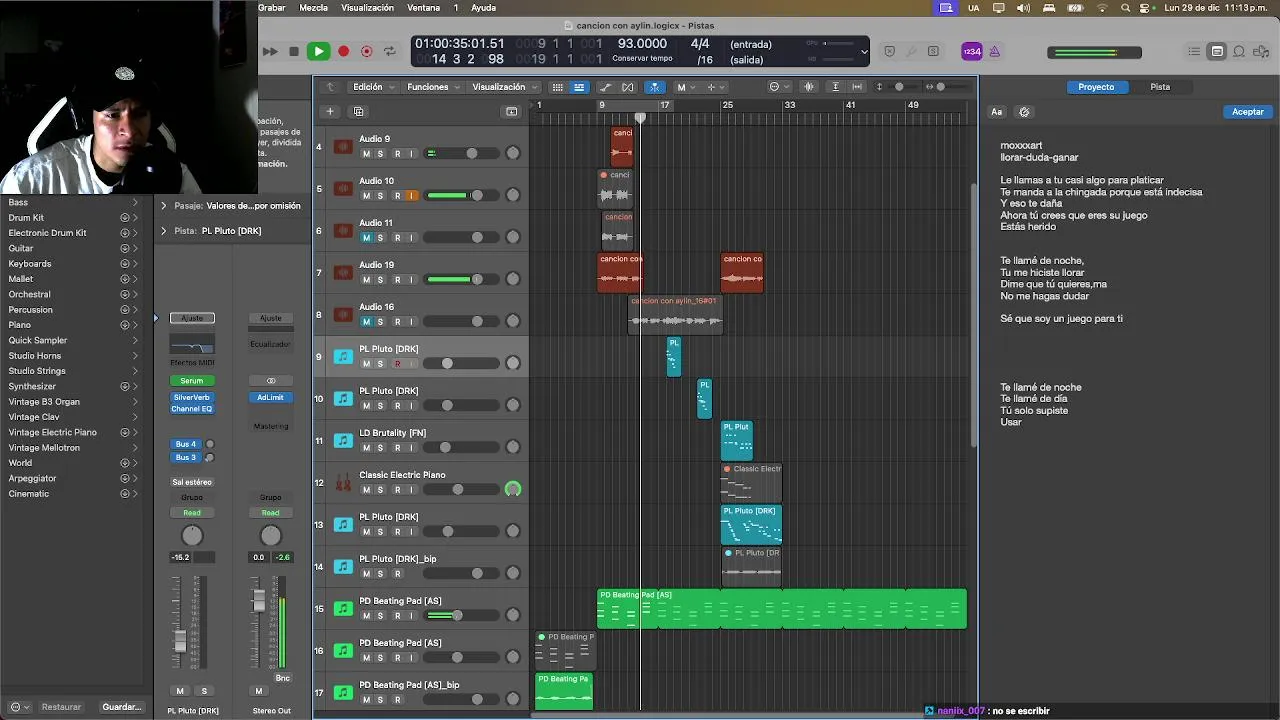Open the AdLimit plug-in slot
Screen dimensions: 1280x720
271,397
